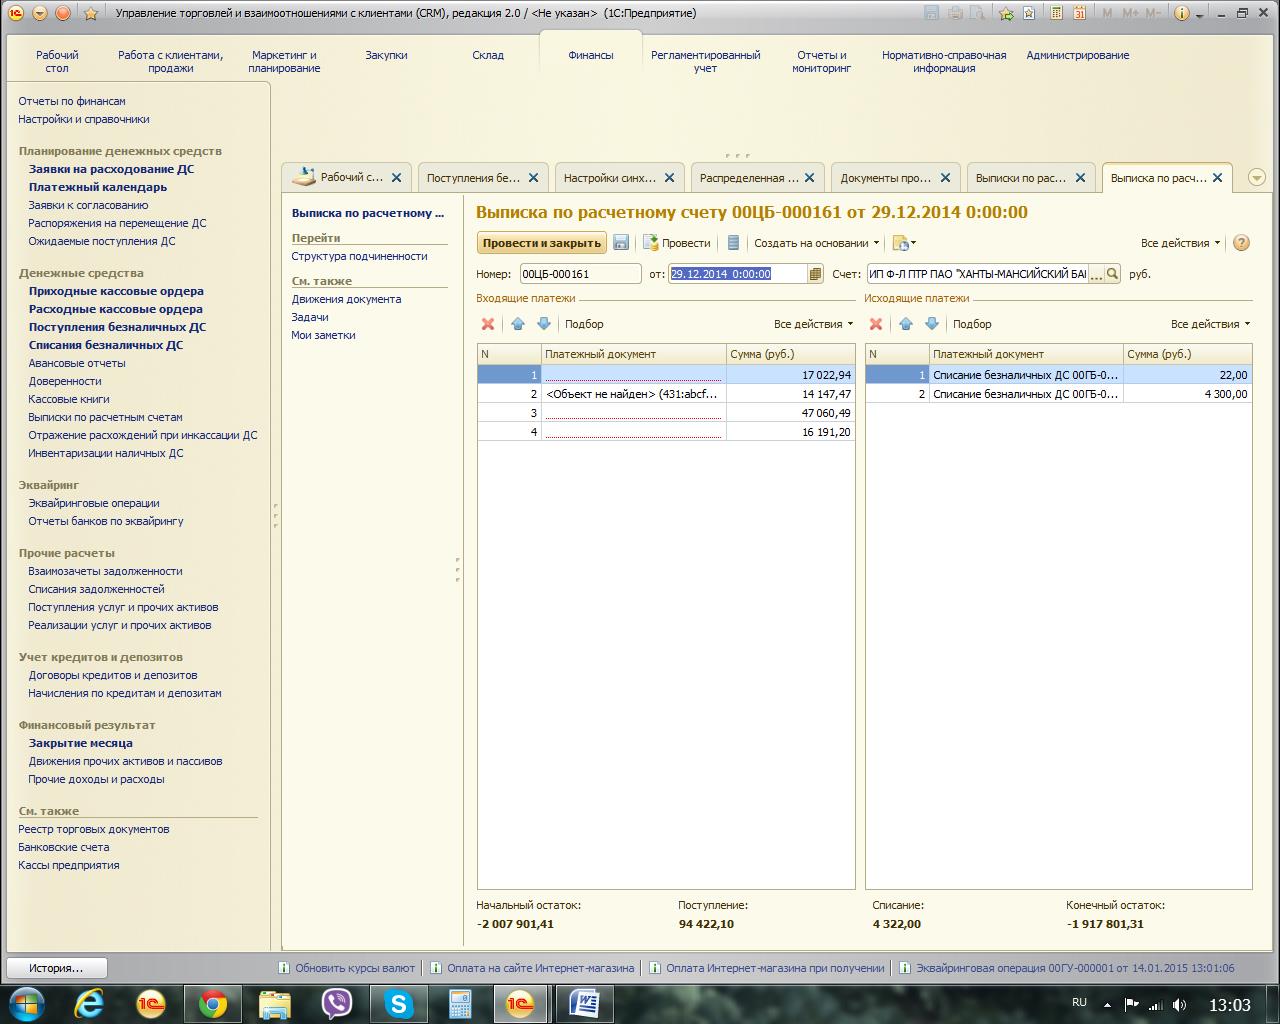The width and height of the screenshot is (1280, 1024).
Task: Click the document movements report icon
Action: 733,243
